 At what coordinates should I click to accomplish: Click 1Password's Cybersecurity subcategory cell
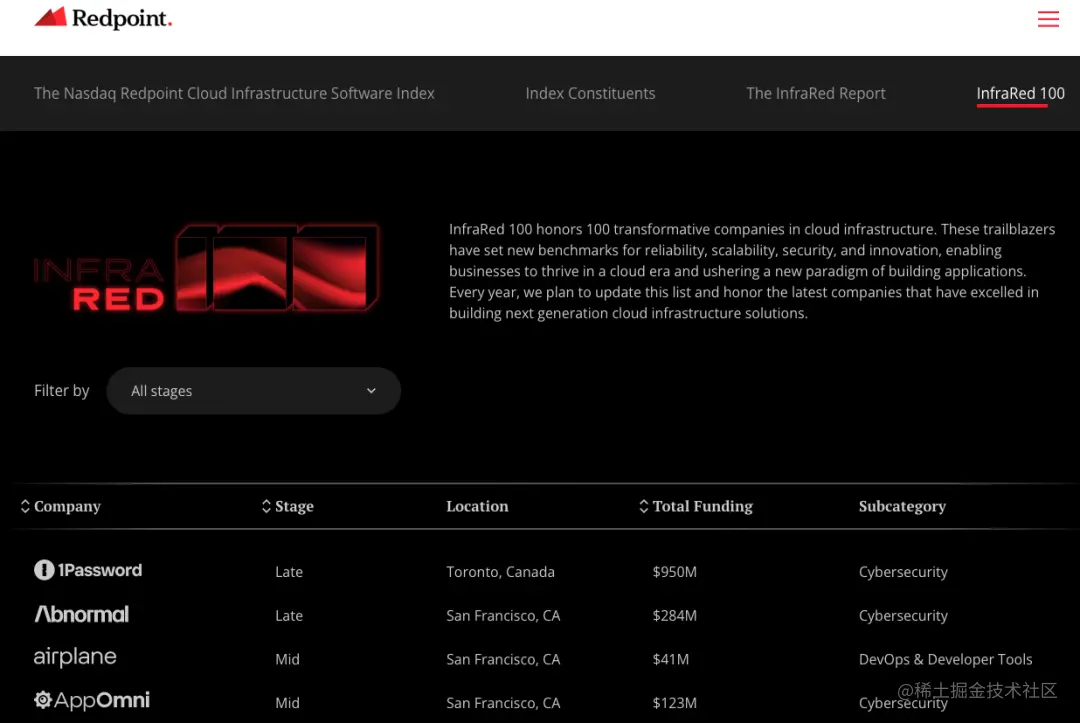903,572
